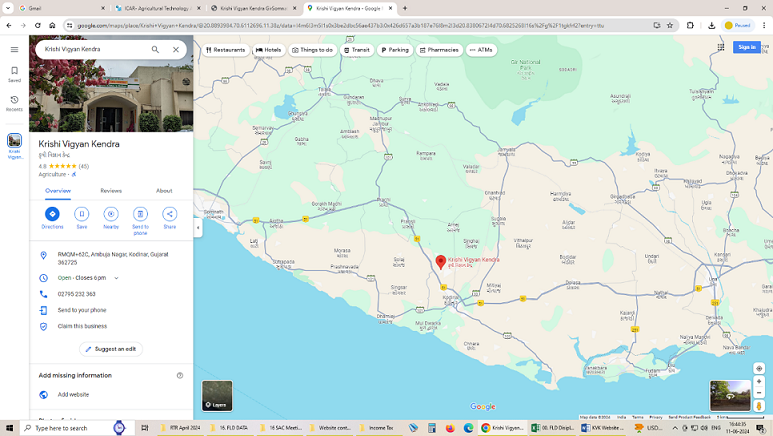The image size is (773, 436).
Task: Click the Suggest an edit button
Action: pyautogui.click(x=111, y=349)
